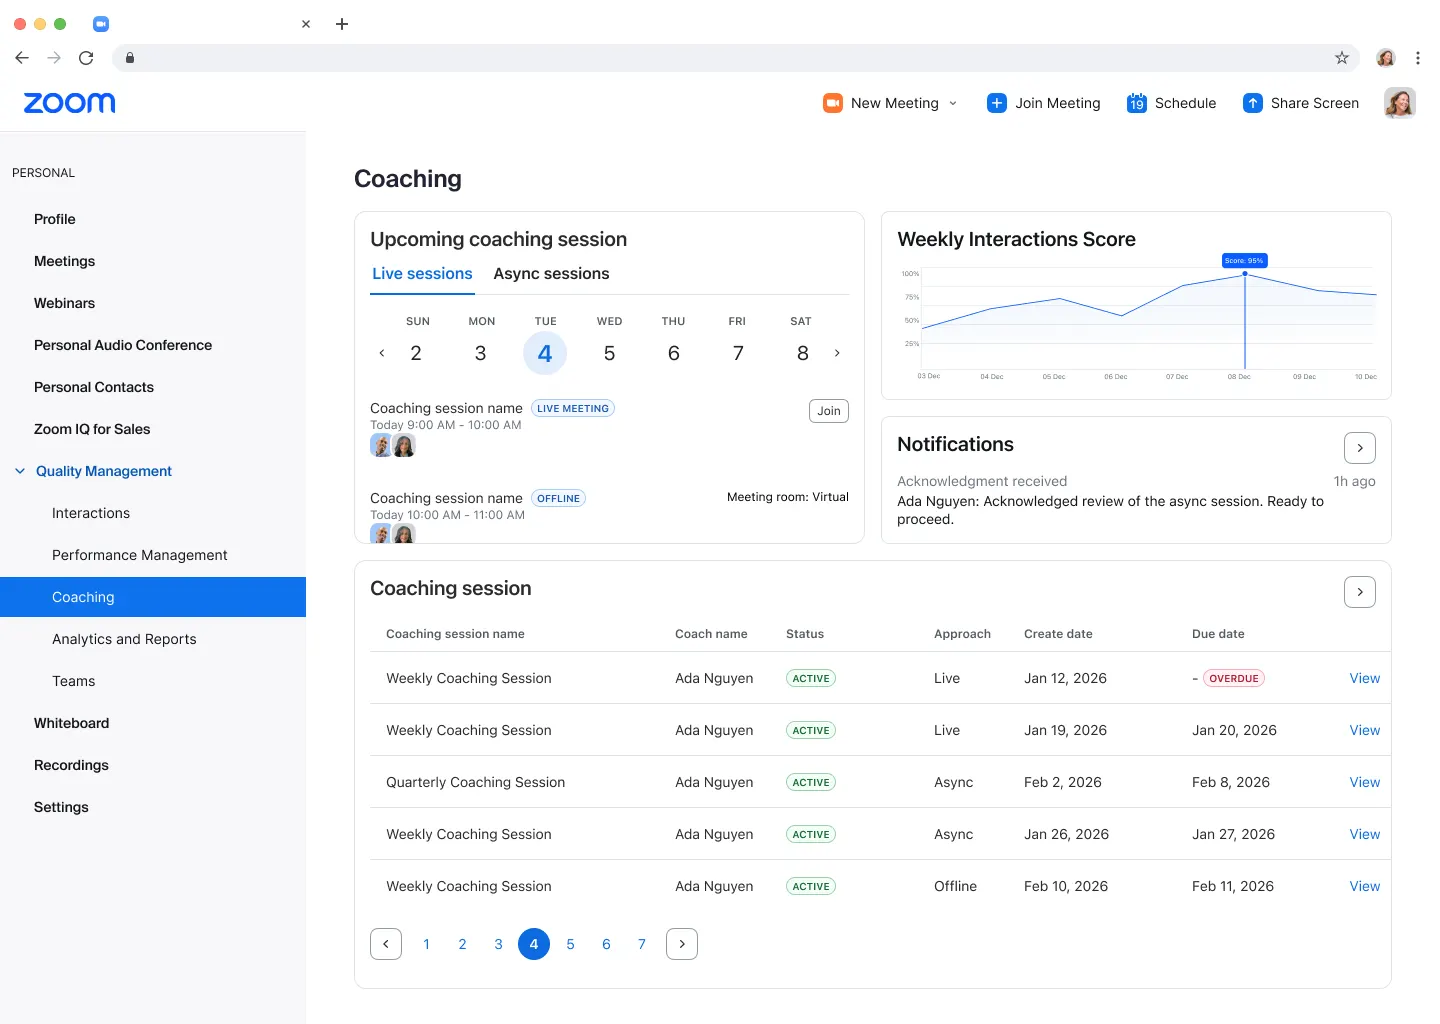
Task: Open the New Meeting dropdown arrow
Action: coord(953,103)
